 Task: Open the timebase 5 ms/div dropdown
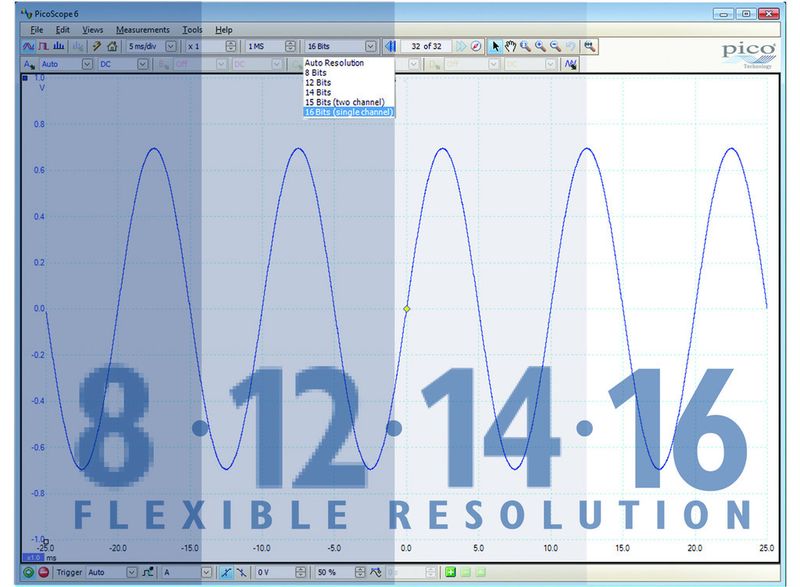[x=171, y=46]
